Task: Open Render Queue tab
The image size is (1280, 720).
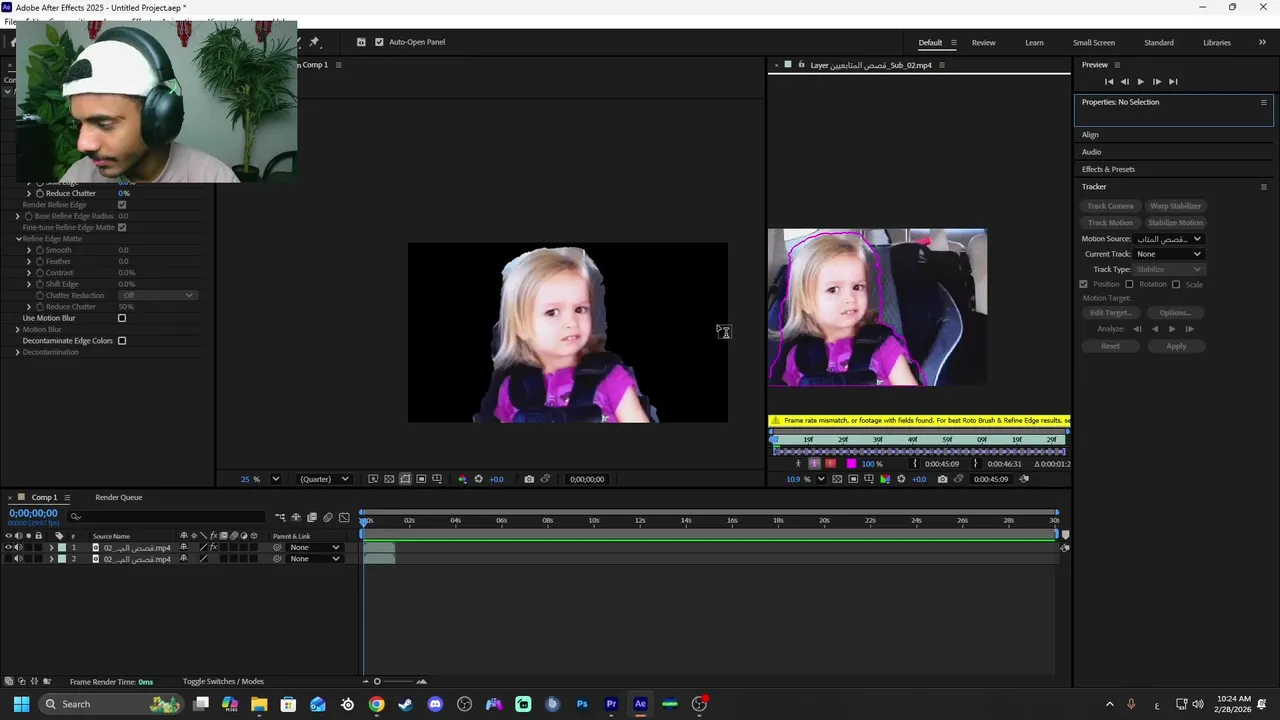Action: (118, 497)
